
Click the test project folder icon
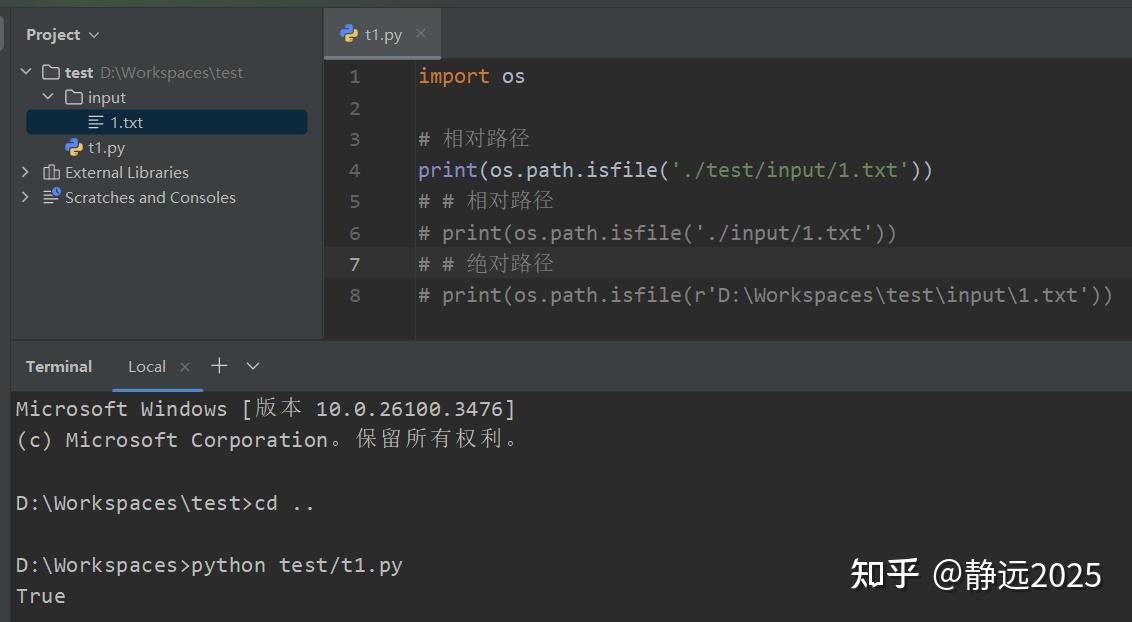tap(51, 72)
